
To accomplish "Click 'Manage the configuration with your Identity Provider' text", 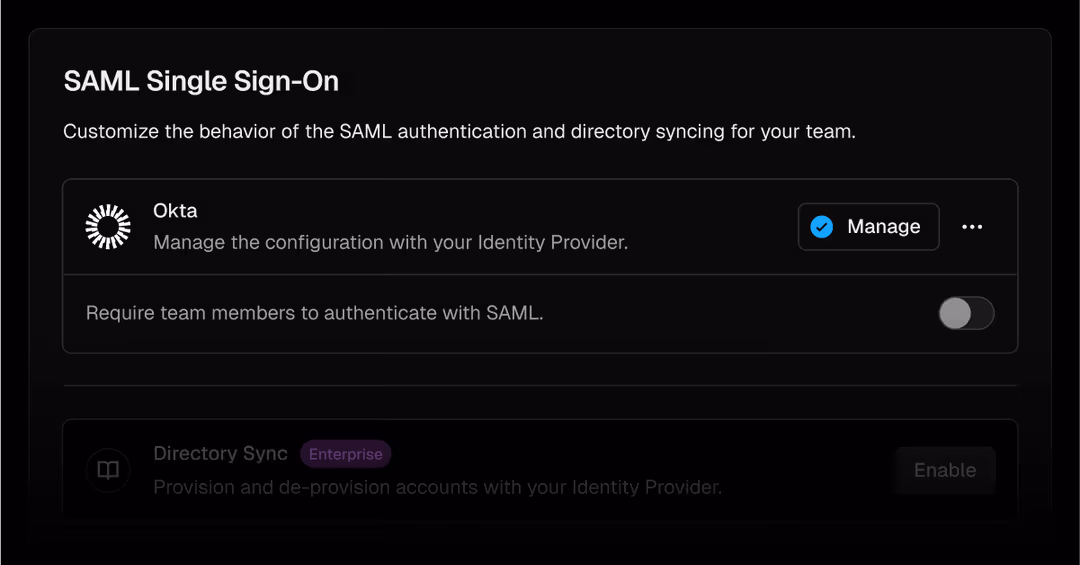I will click(x=390, y=242).
